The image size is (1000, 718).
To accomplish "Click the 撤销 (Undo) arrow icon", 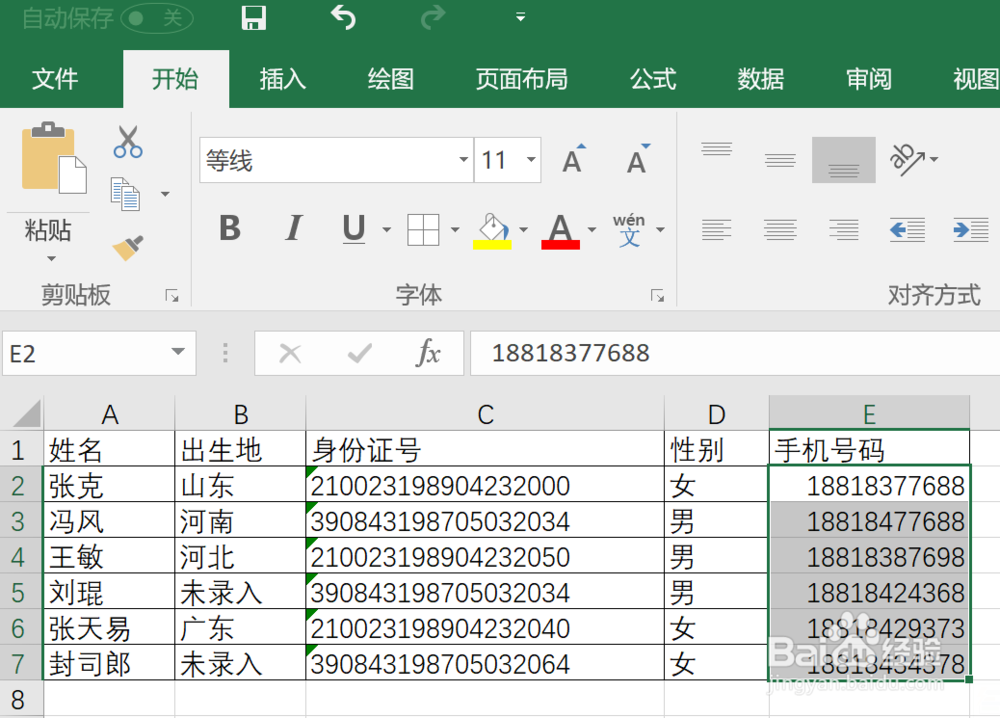I will point(342,18).
